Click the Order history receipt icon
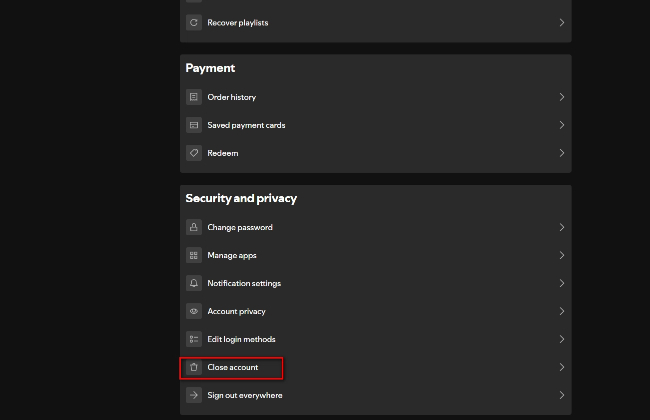 194,97
